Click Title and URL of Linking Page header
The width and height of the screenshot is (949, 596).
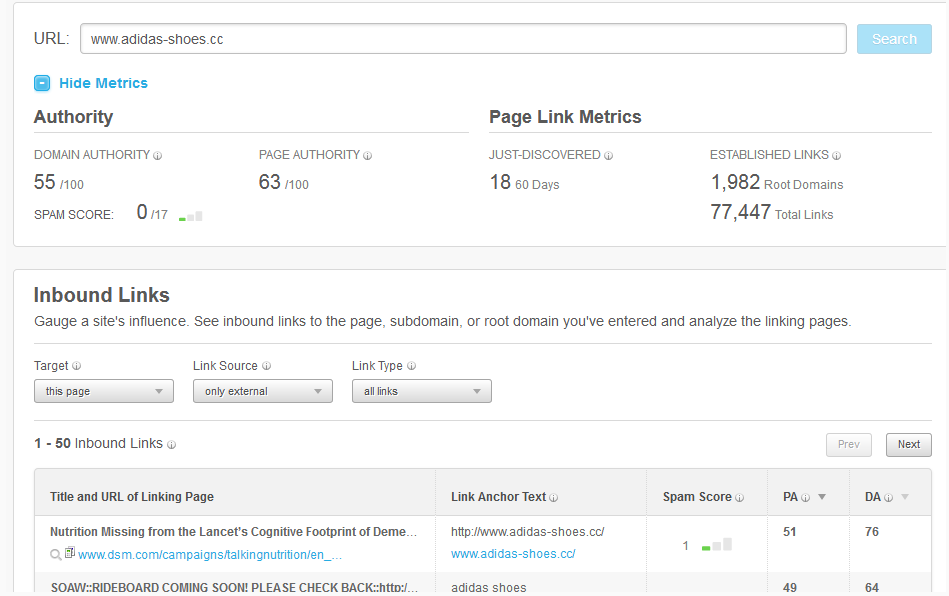(x=132, y=497)
